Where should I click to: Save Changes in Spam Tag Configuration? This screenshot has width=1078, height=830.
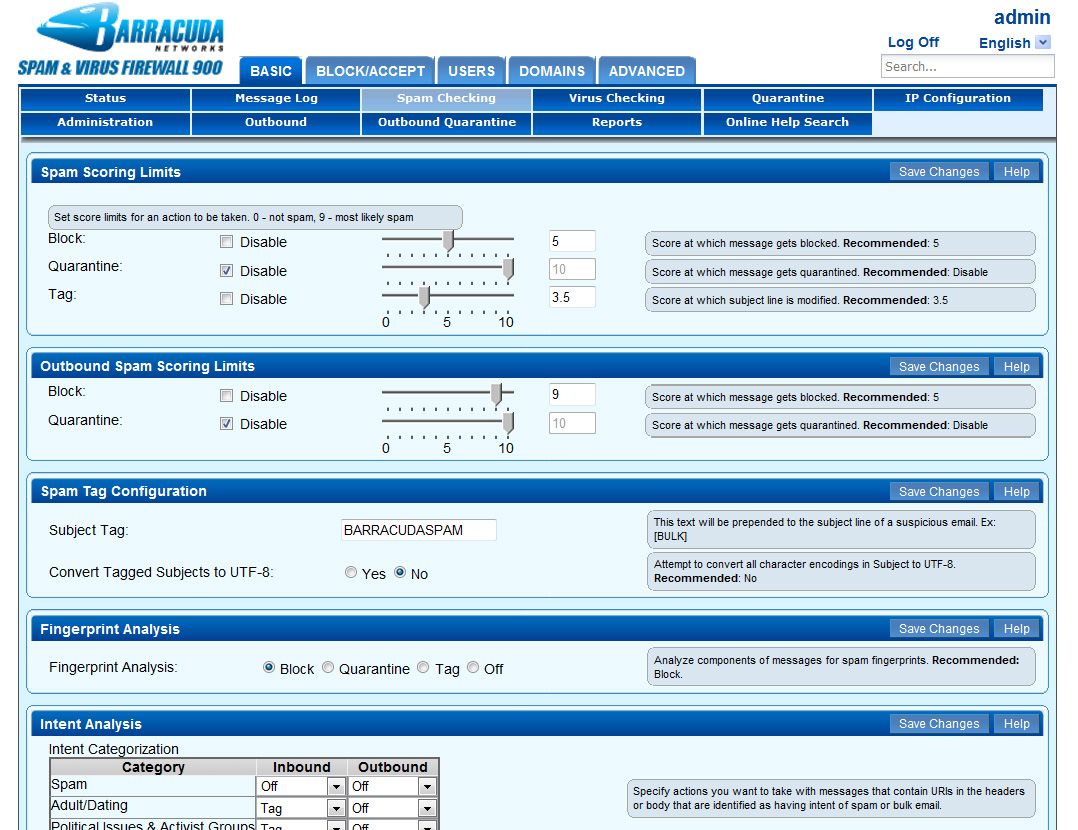(x=938, y=492)
